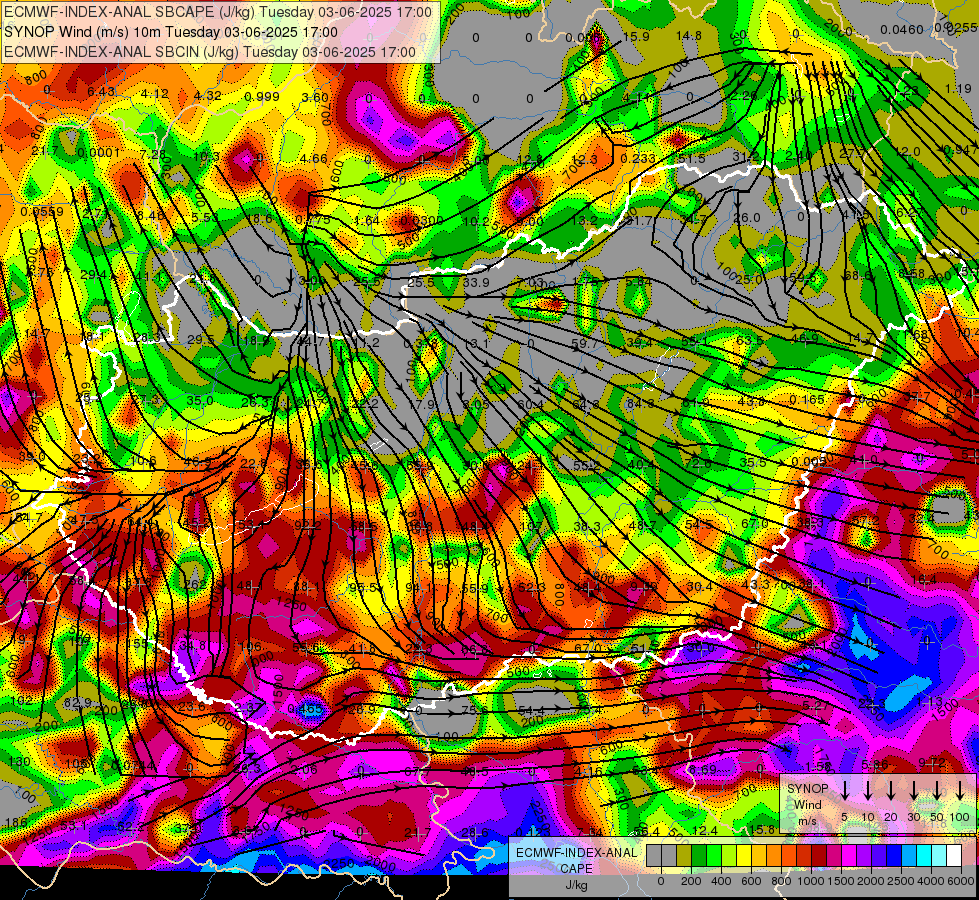This screenshot has height=900, width=979.
Task: Click the 12.4 value near bottom
Action: (x=705, y=830)
